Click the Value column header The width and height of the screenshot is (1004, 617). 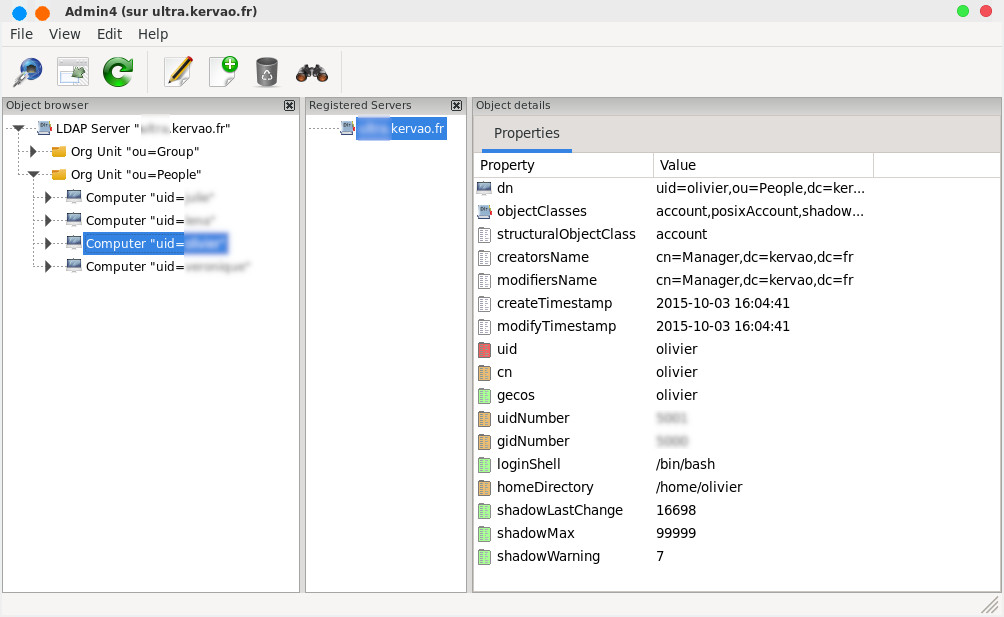coord(763,165)
